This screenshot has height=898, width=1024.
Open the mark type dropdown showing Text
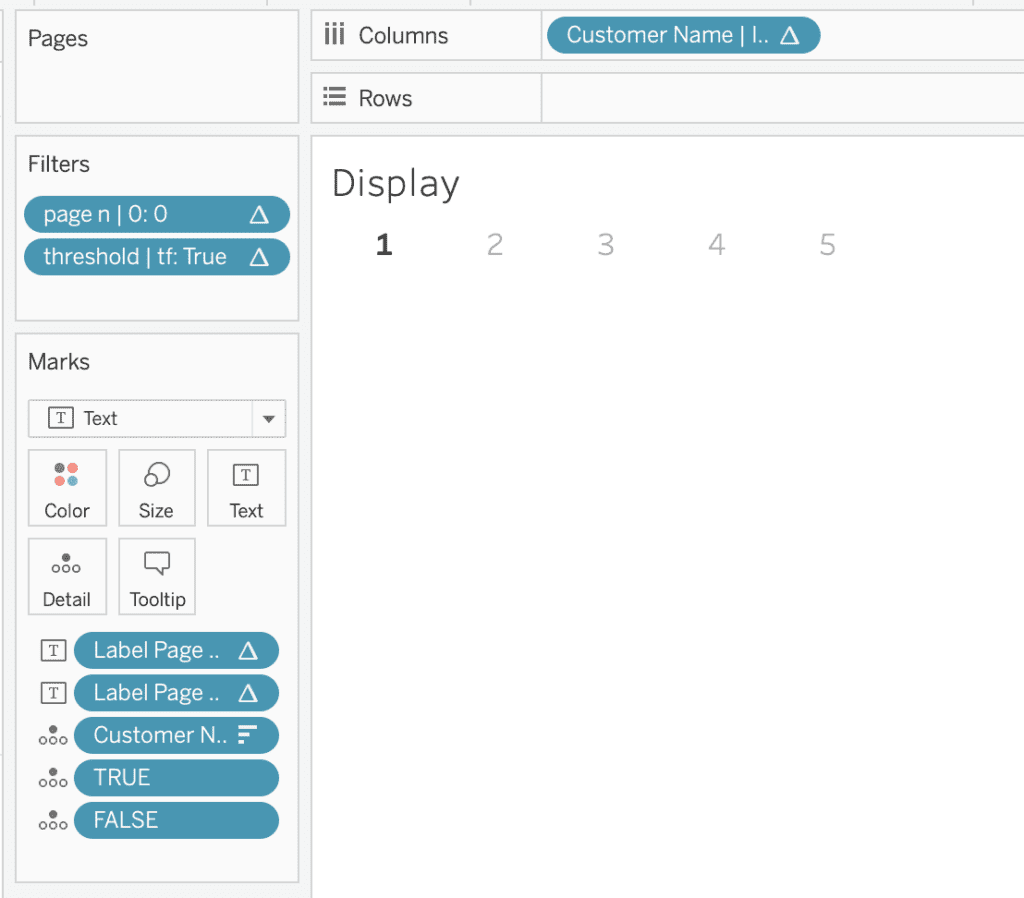pos(267,418)
